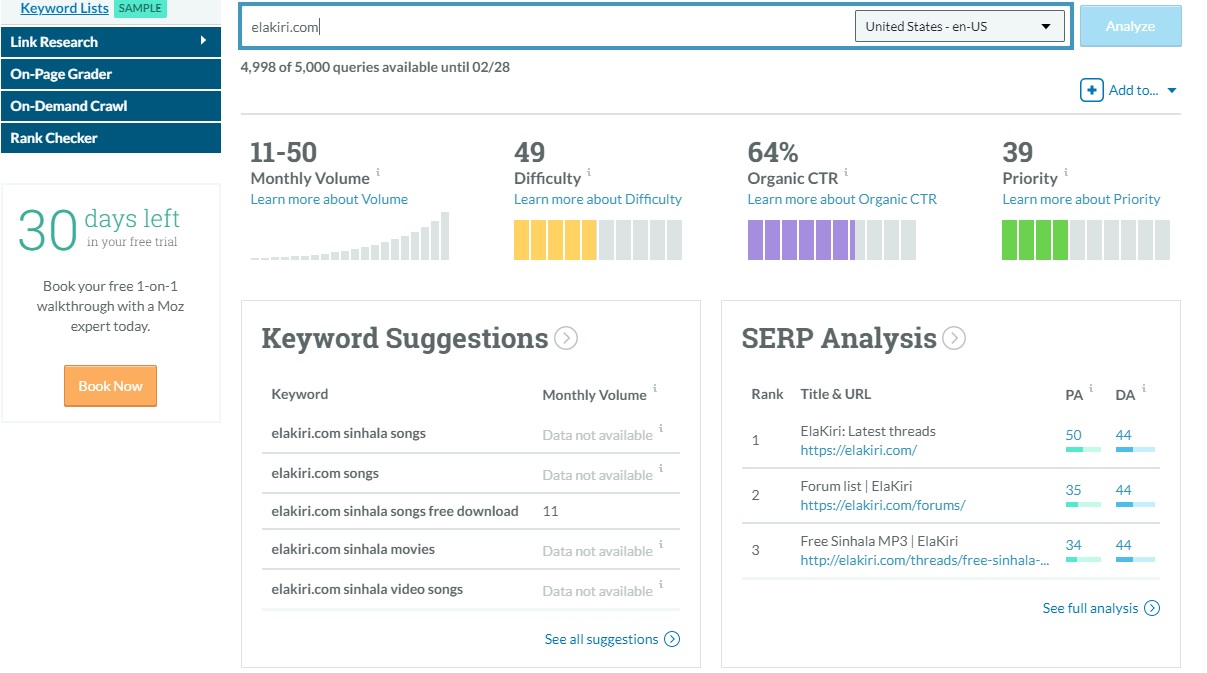Click the Title & URL column header
The width and height of the screenshot is (1207, 673).
tap(835, 394)
